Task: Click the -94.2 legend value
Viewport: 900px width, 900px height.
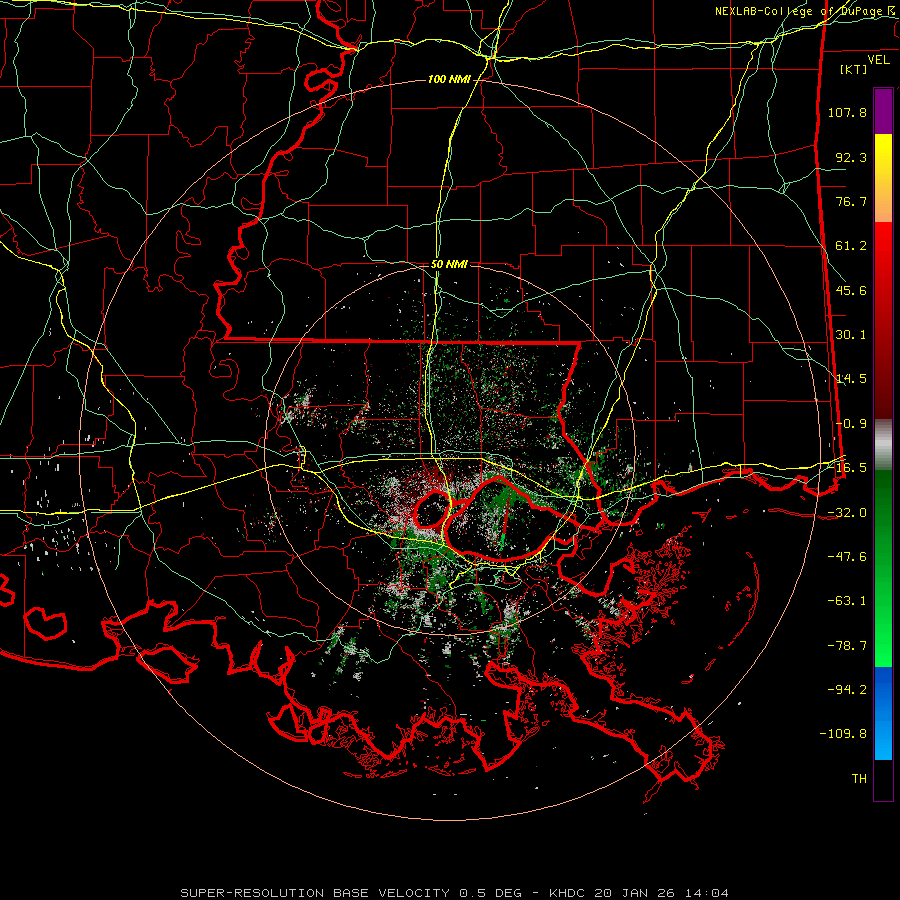Action: click(847, 690)
